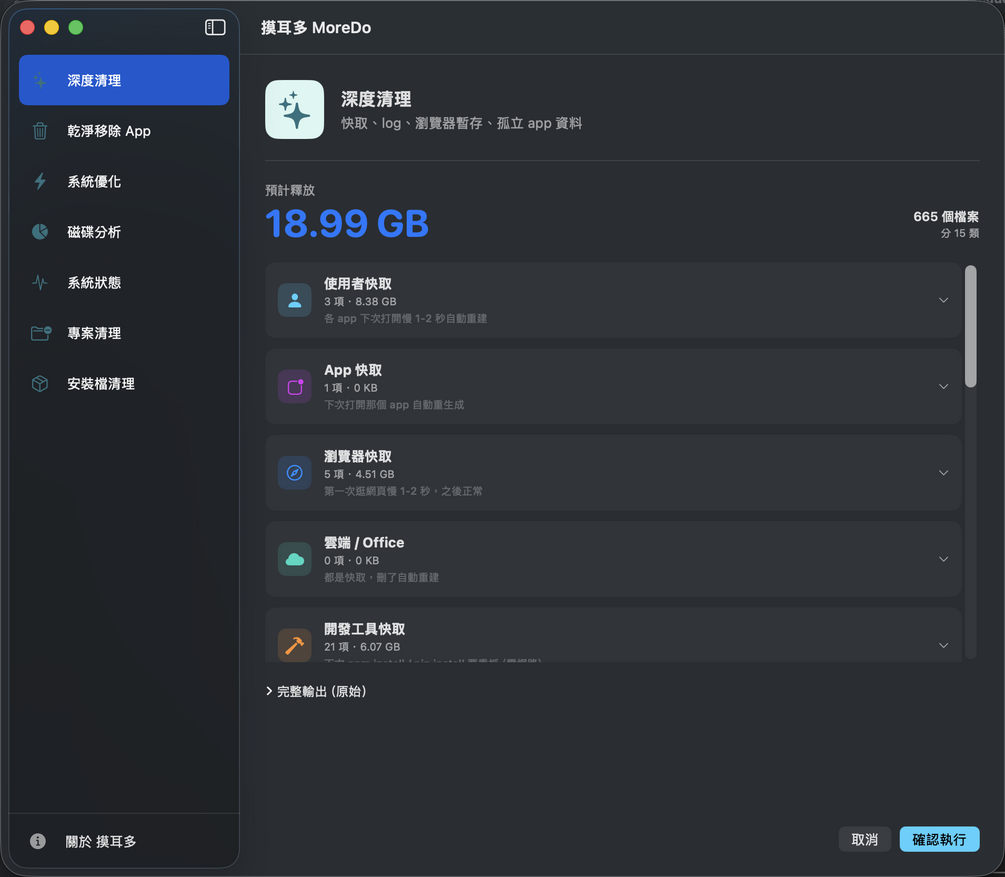The width and height of the screenshot is (1005, 877).
Task: Click the sparkle icon beside 深度清理 in sidebar
Action: point(40,80)
